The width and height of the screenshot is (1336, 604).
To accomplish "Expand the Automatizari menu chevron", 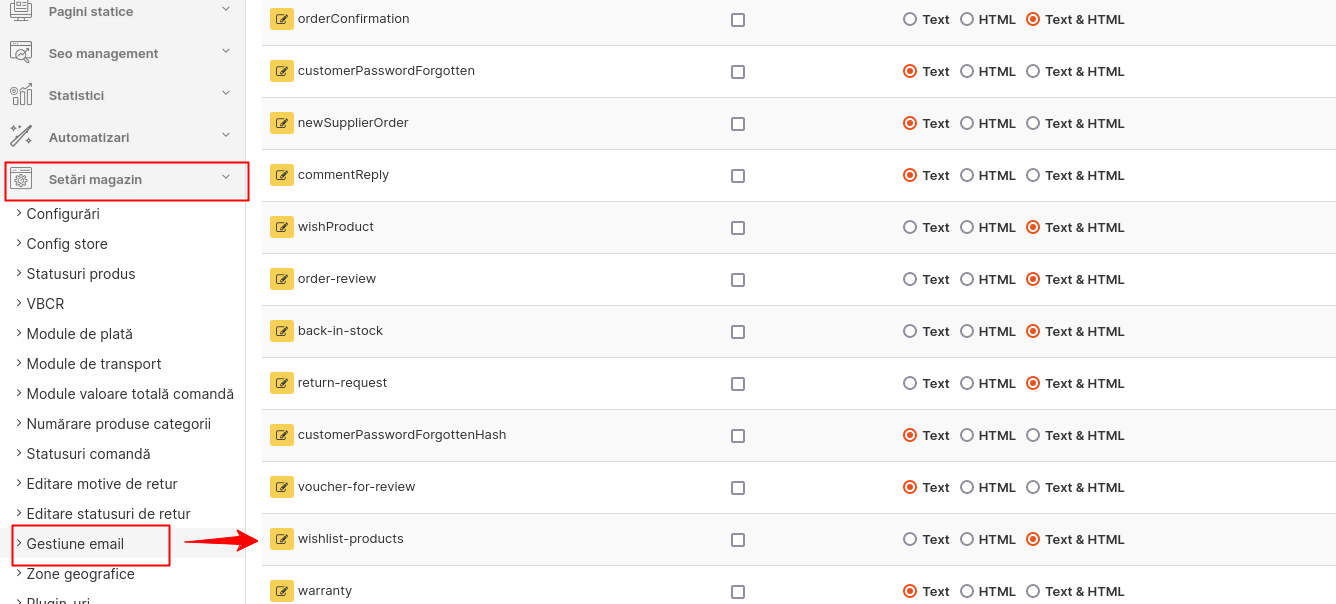I will (x=226, y=135).
